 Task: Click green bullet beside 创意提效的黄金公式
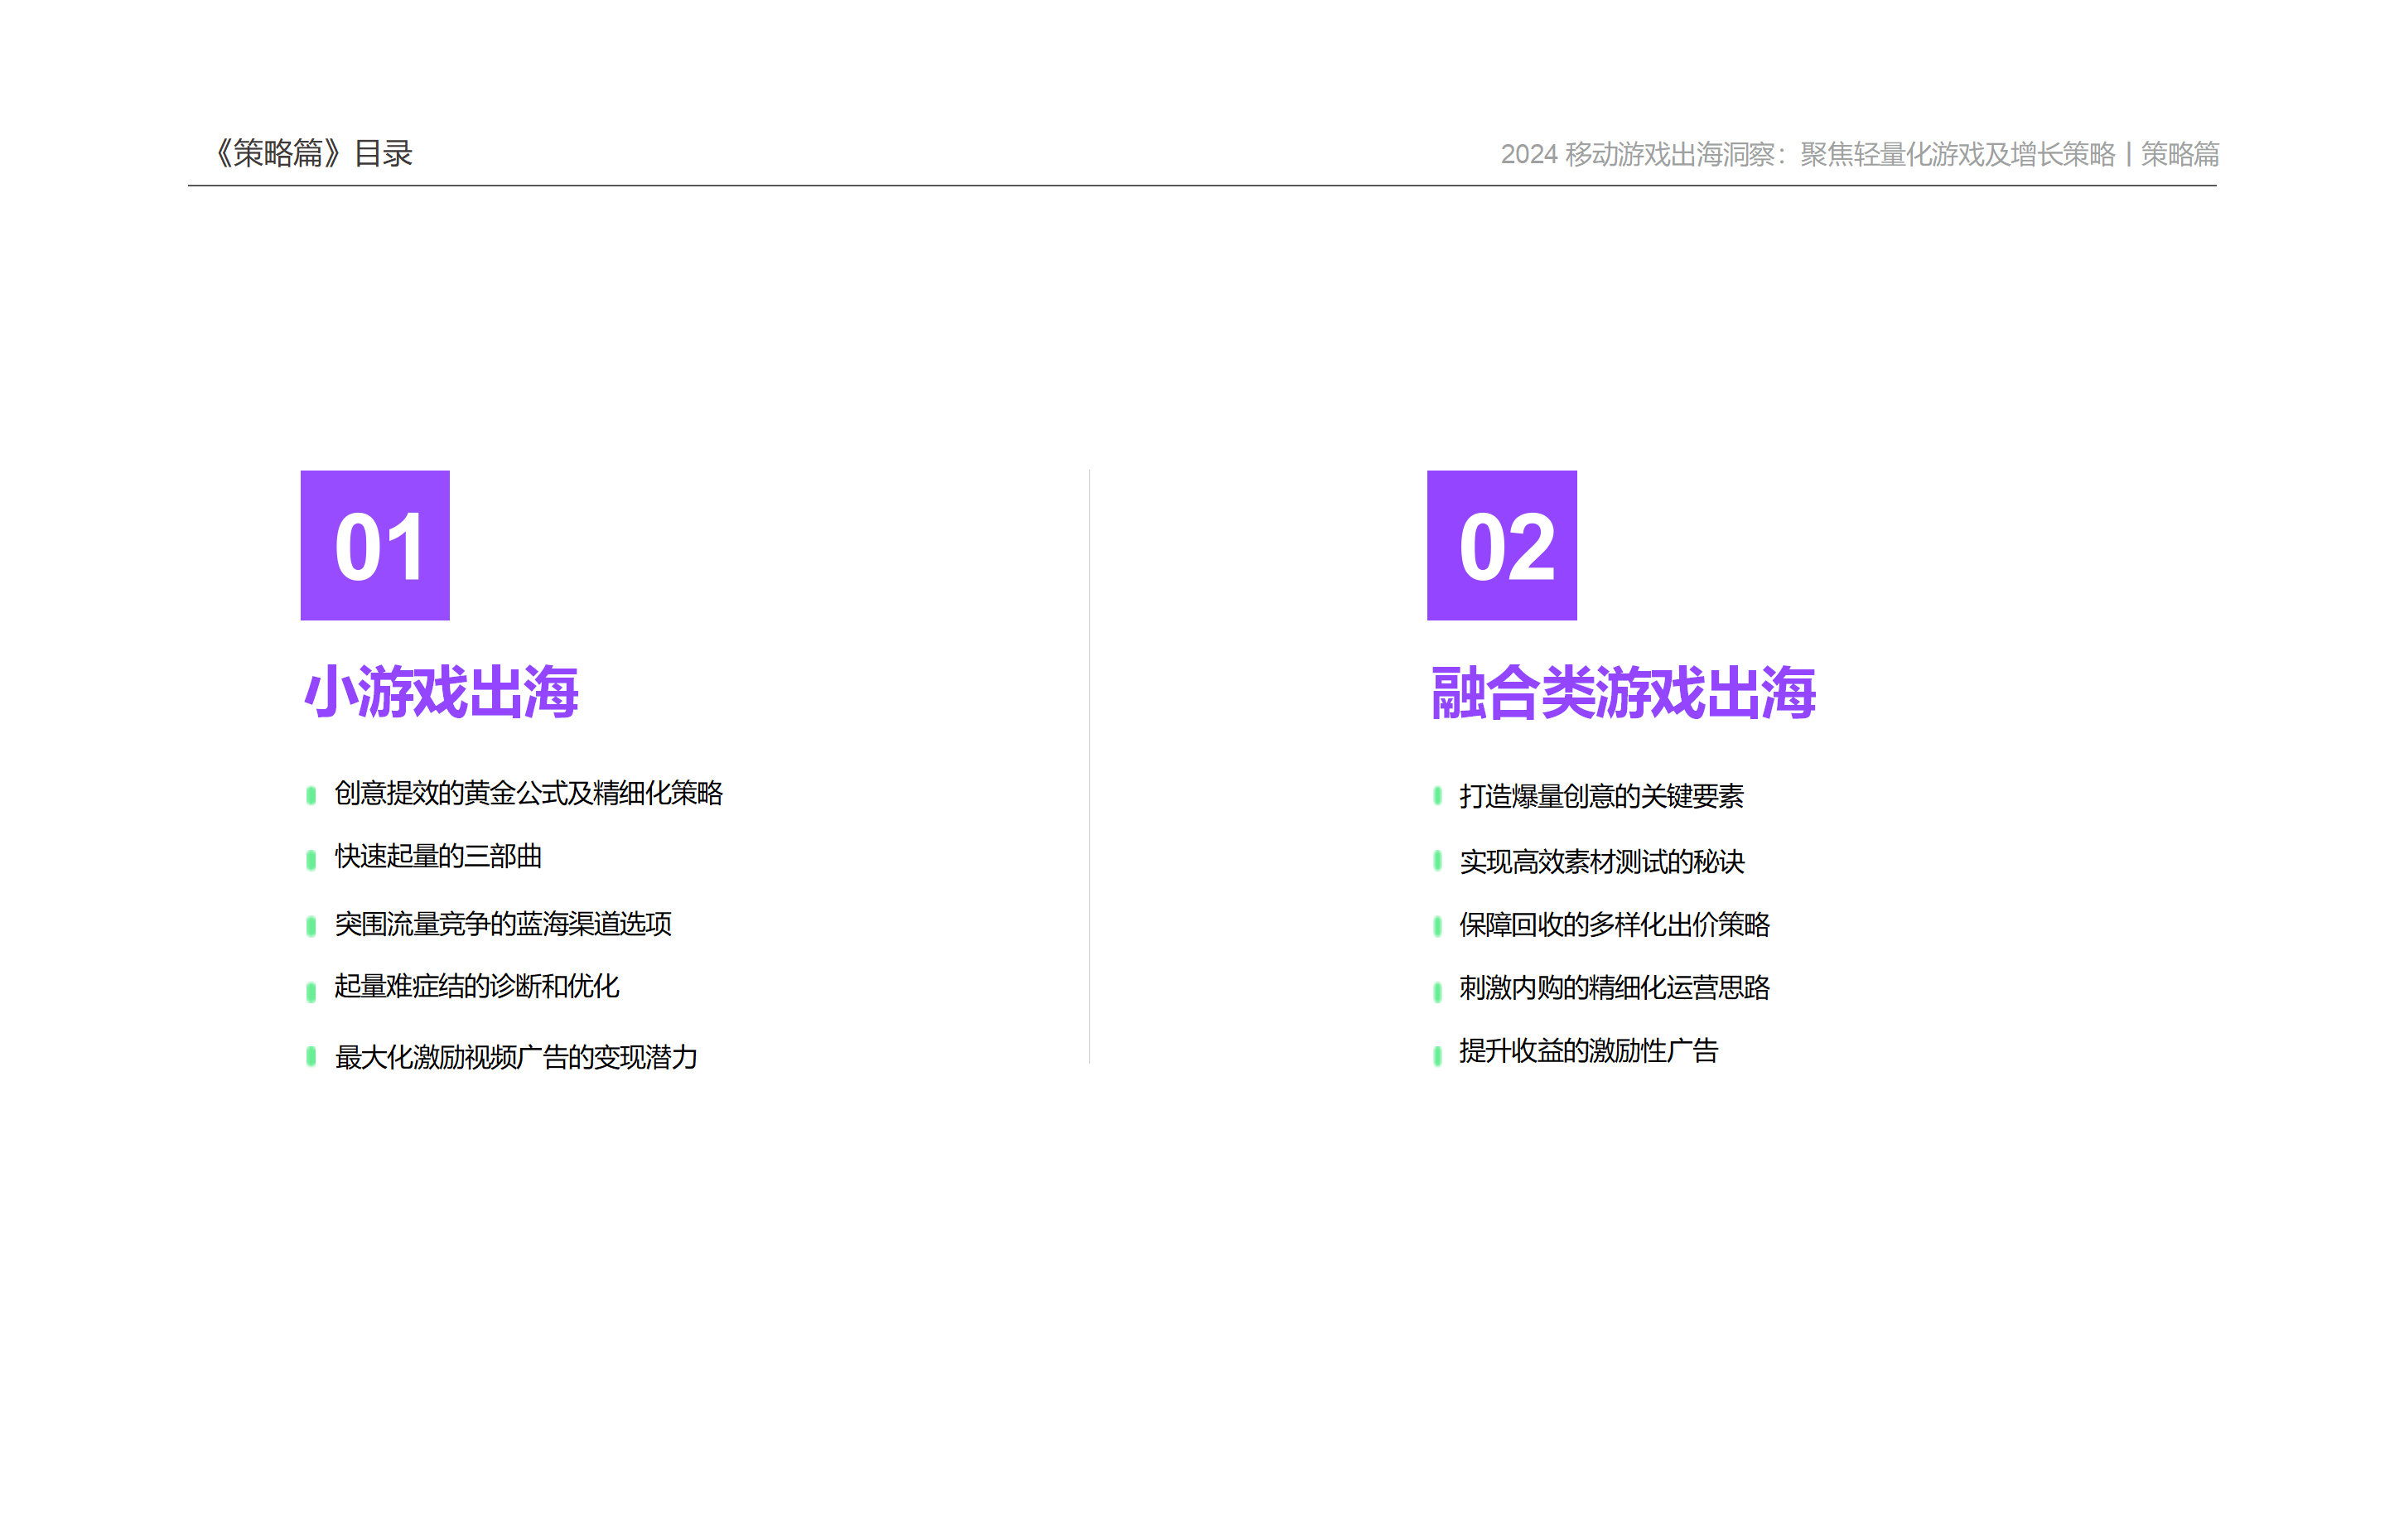pyautogui.click(x=311, y=795)
